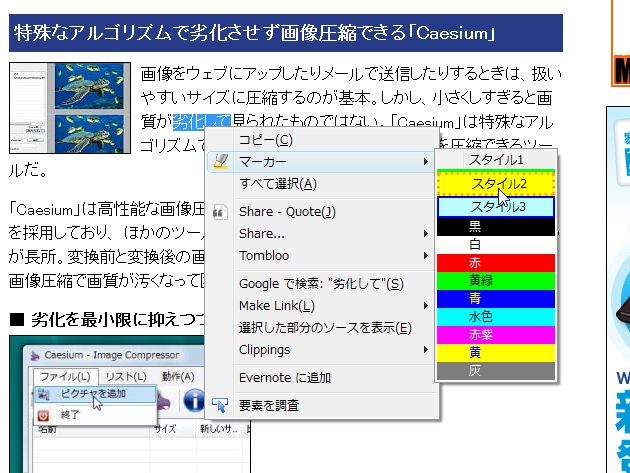
Task: Open the Clippings menu entry
Action: click(x=321, y=350)
